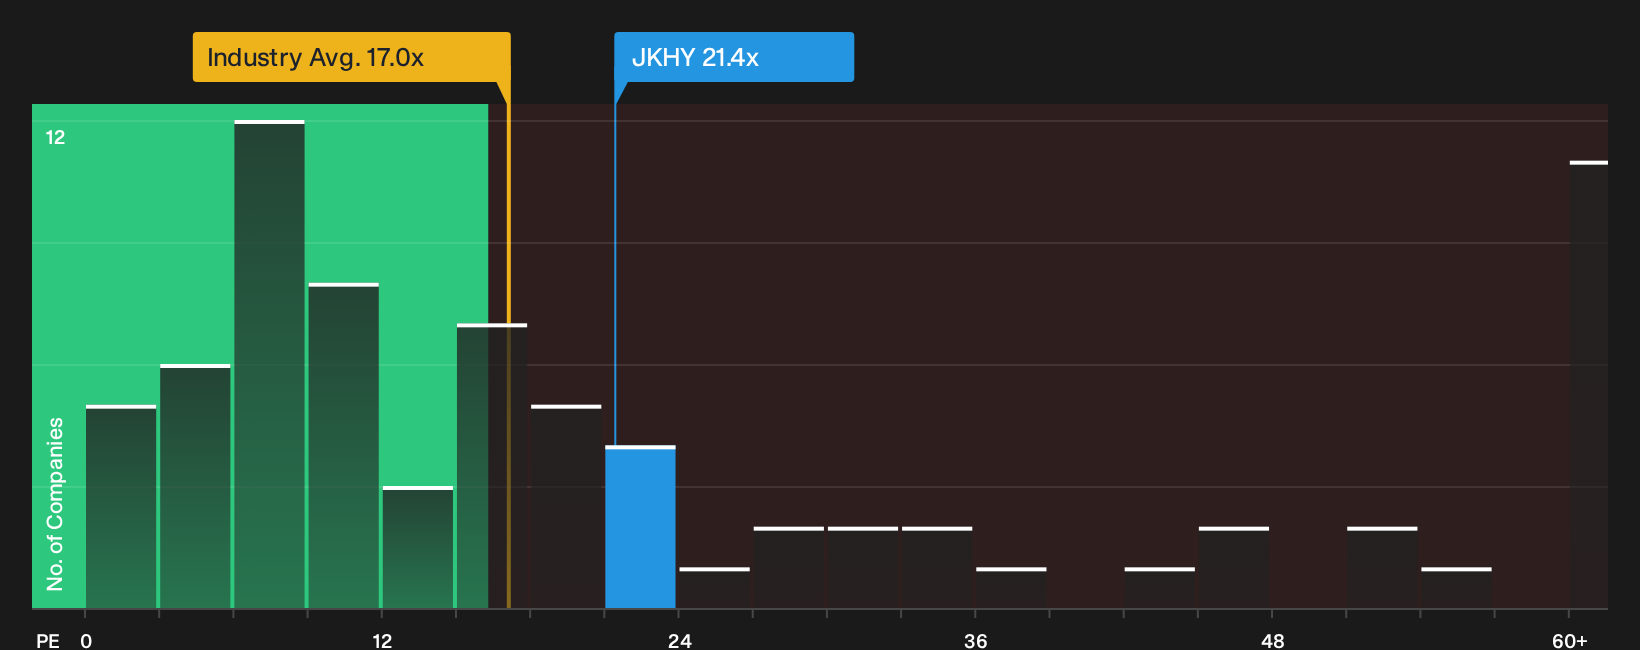
Task: Click the x-axis label 36
Action: point(975,640)
